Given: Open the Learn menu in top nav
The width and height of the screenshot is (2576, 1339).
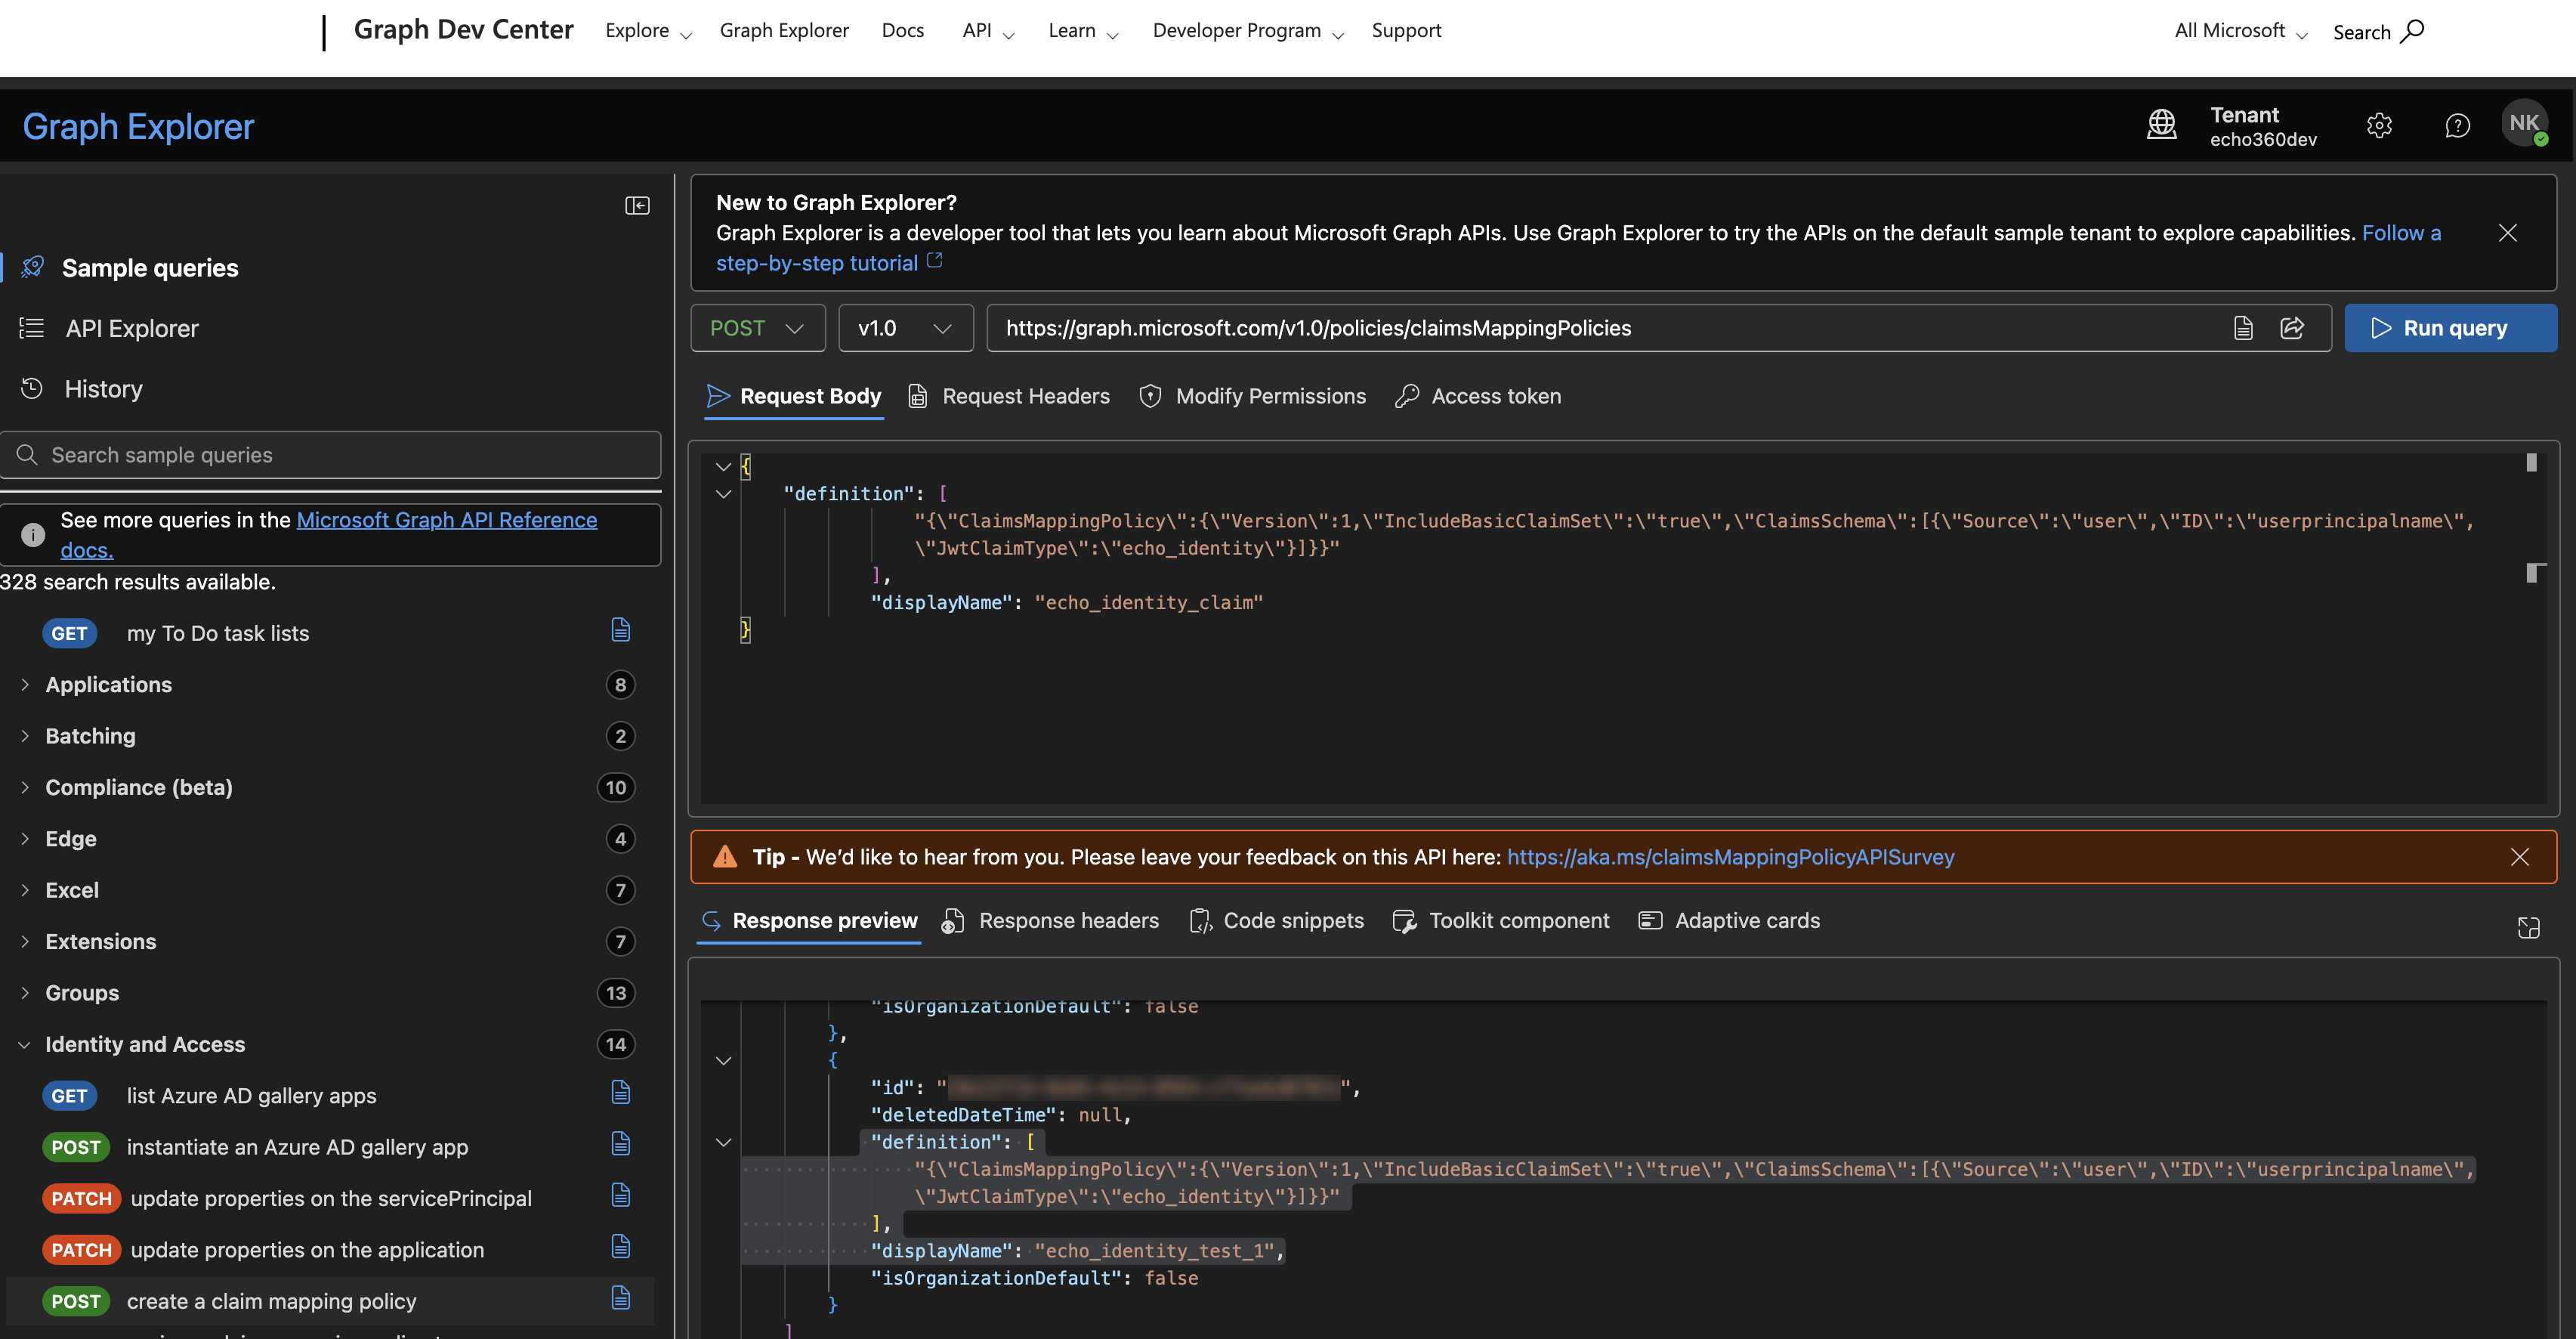Looking at the screenshot, I should click(x=1083, y=31).
